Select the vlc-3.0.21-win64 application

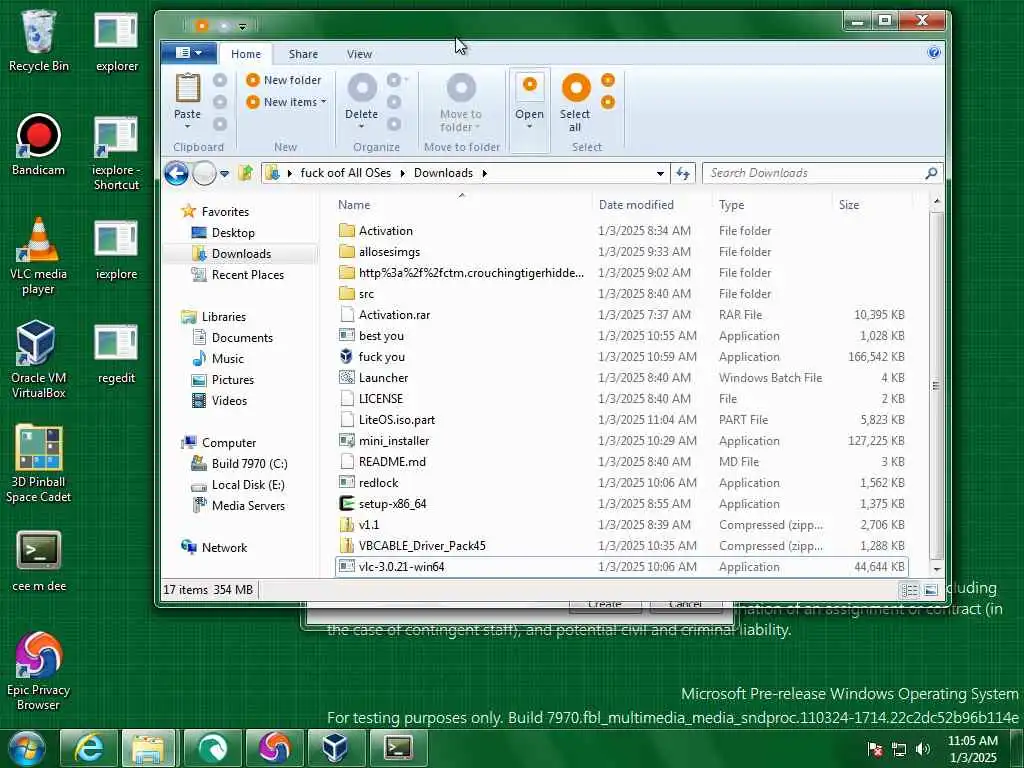pos(402,567)
